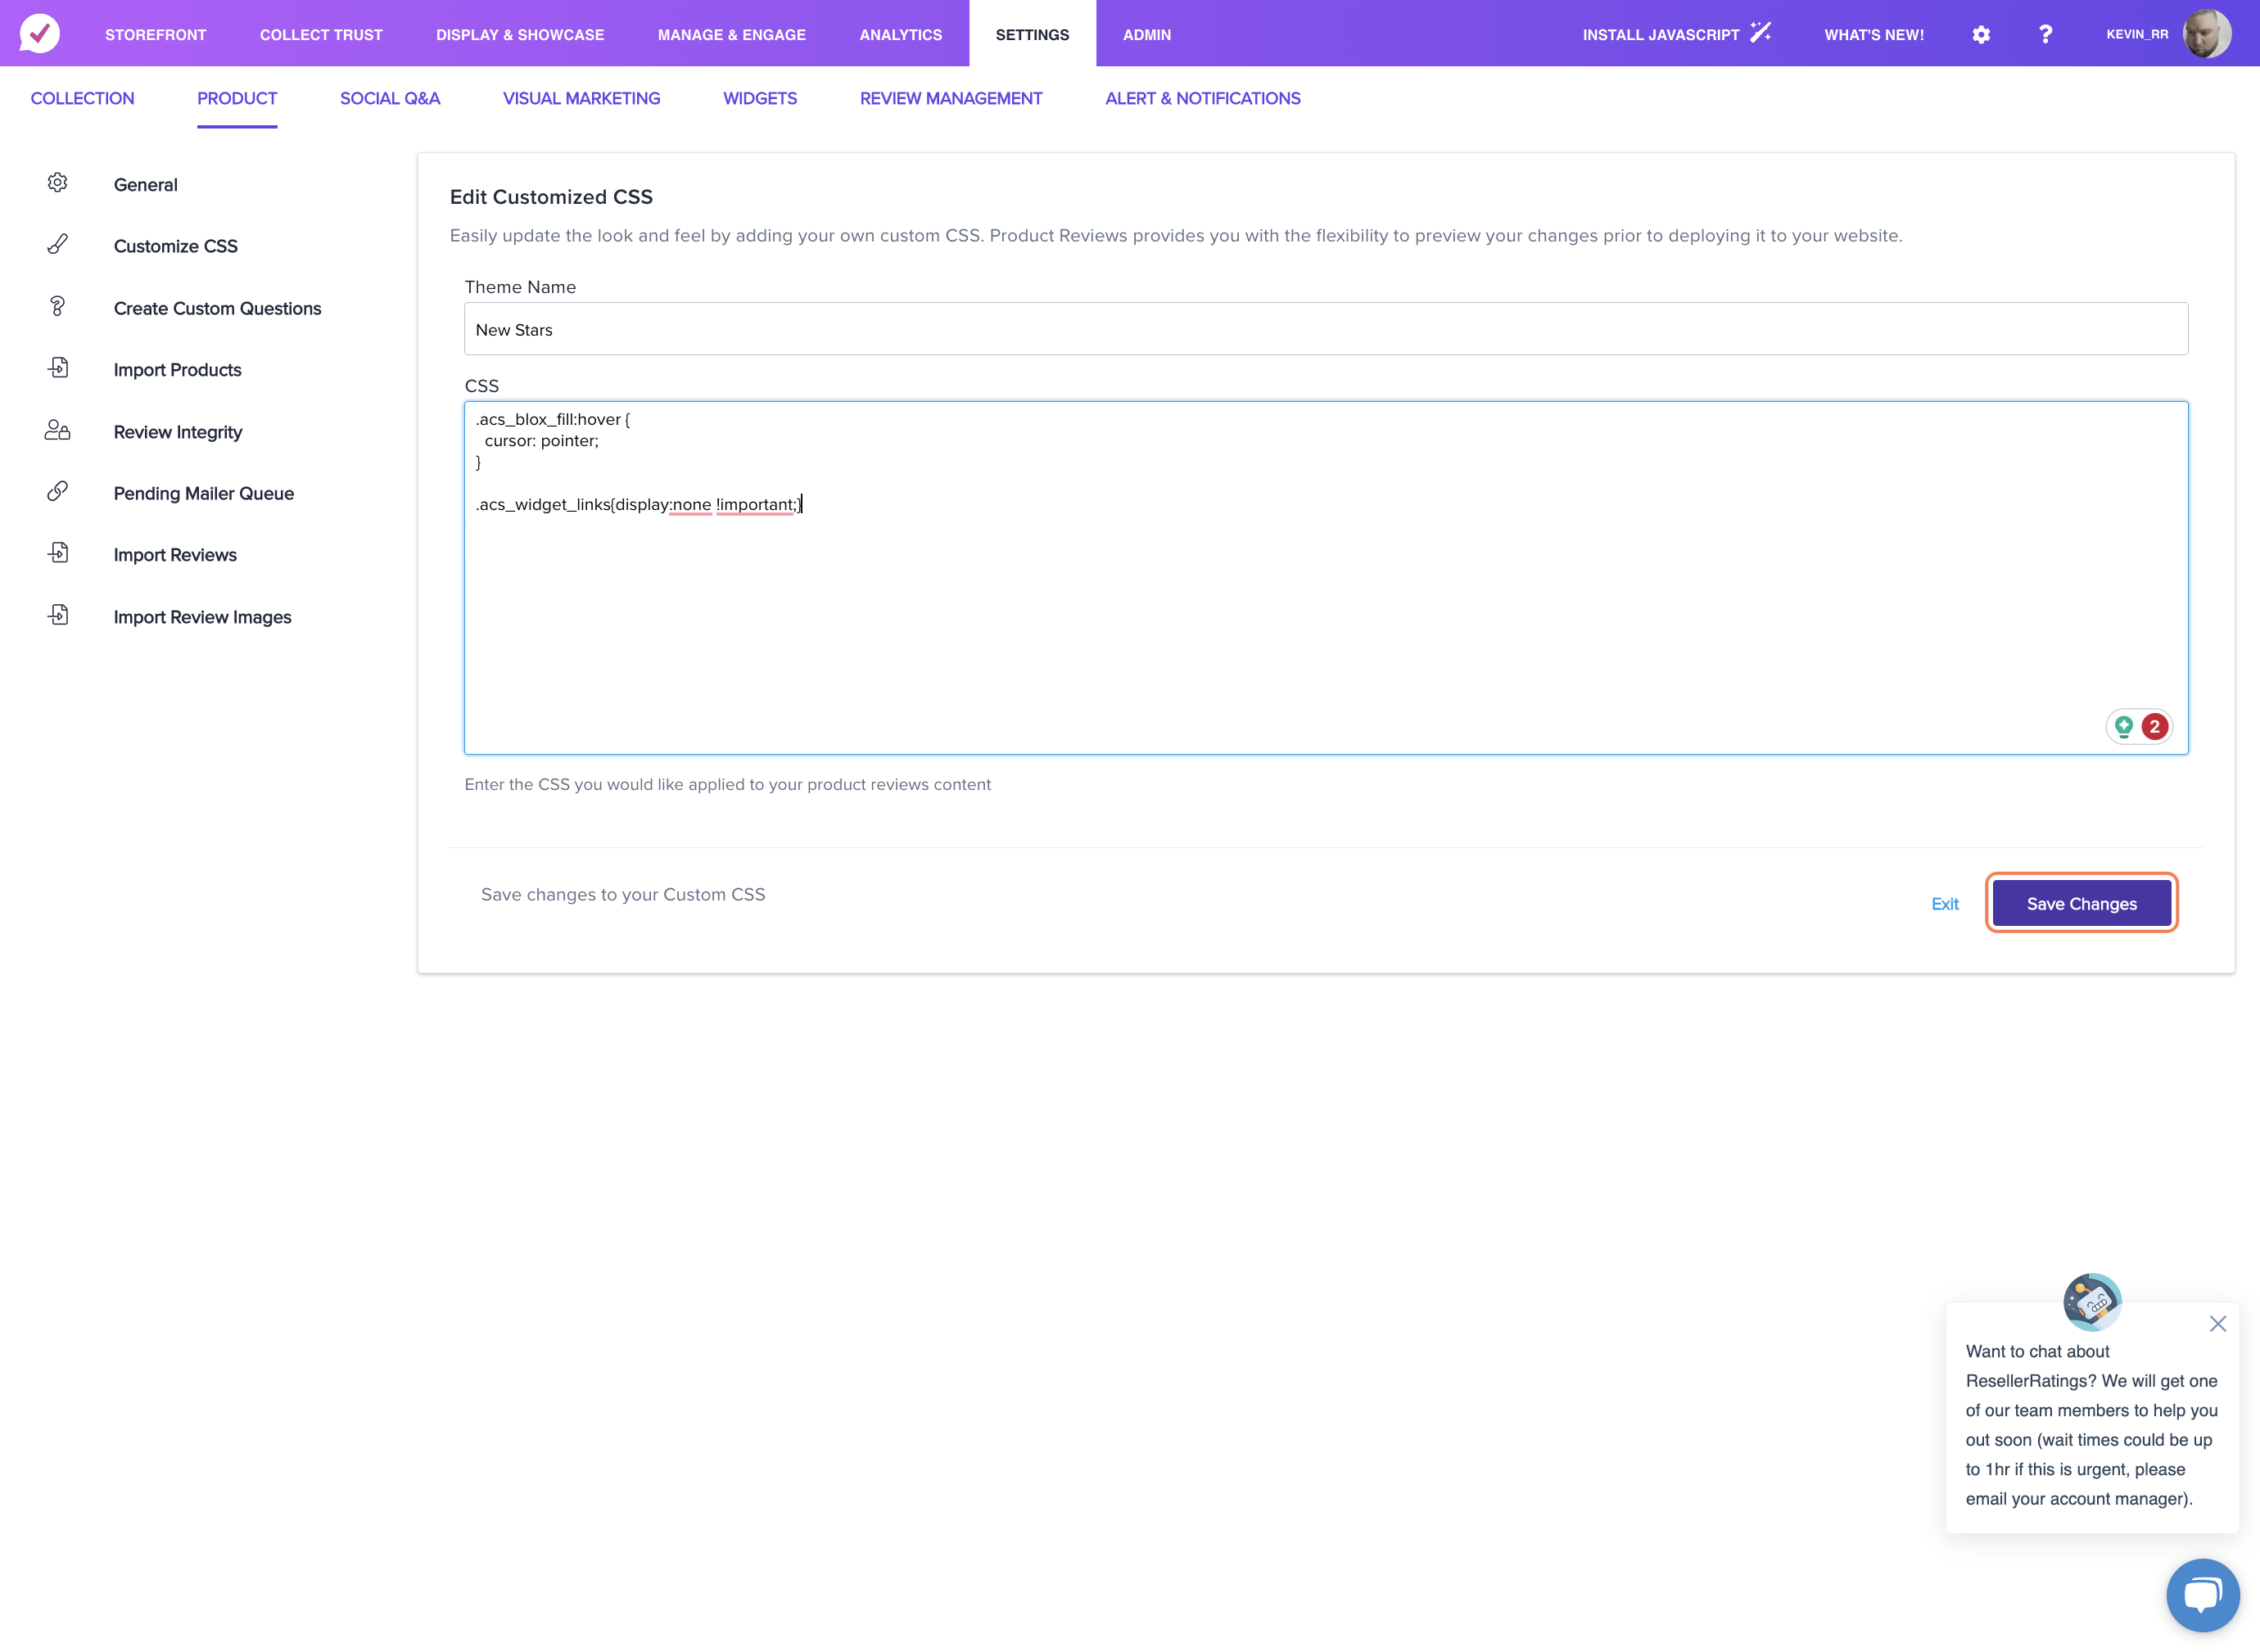Open the Manage & Engage menu
The width and height of the screenshot is (2260, 1652).
coord(732,34)
